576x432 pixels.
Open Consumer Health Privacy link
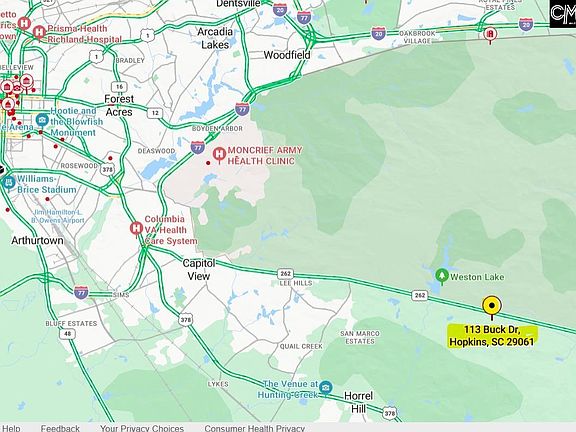click(255, 428)
